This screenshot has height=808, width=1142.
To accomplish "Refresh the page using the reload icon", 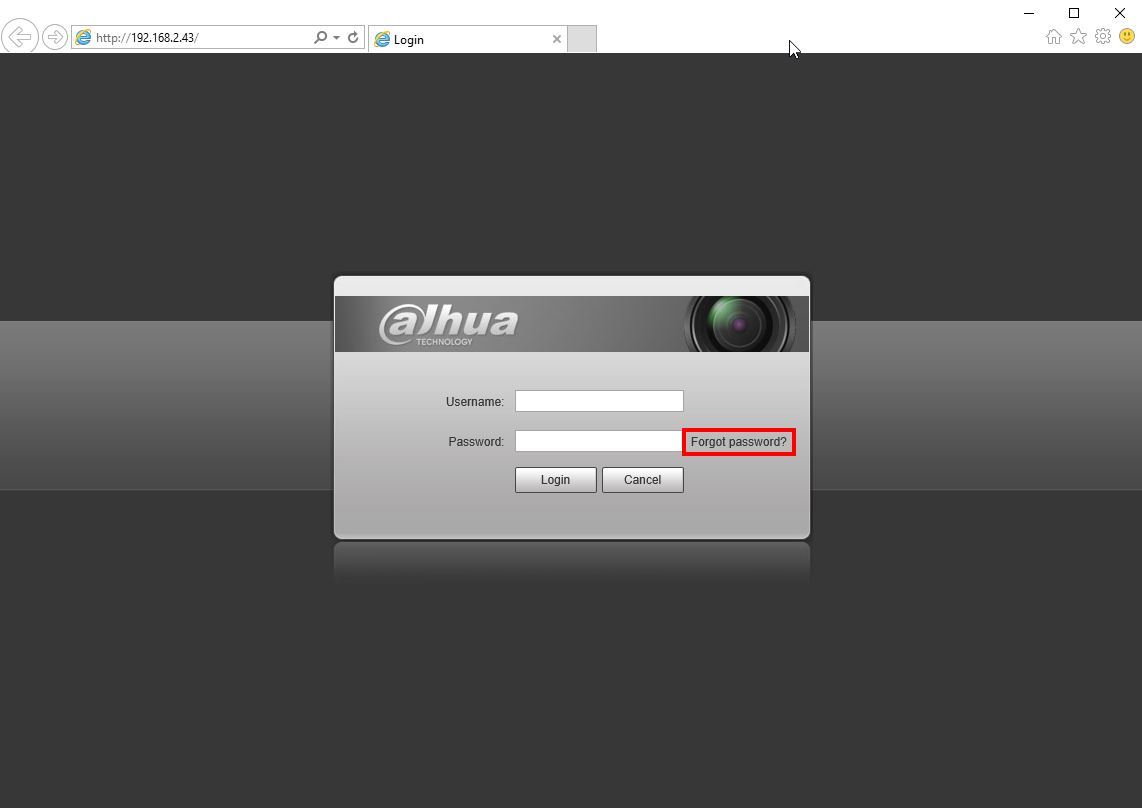I will pyautogui.click(x=352, y=36).
